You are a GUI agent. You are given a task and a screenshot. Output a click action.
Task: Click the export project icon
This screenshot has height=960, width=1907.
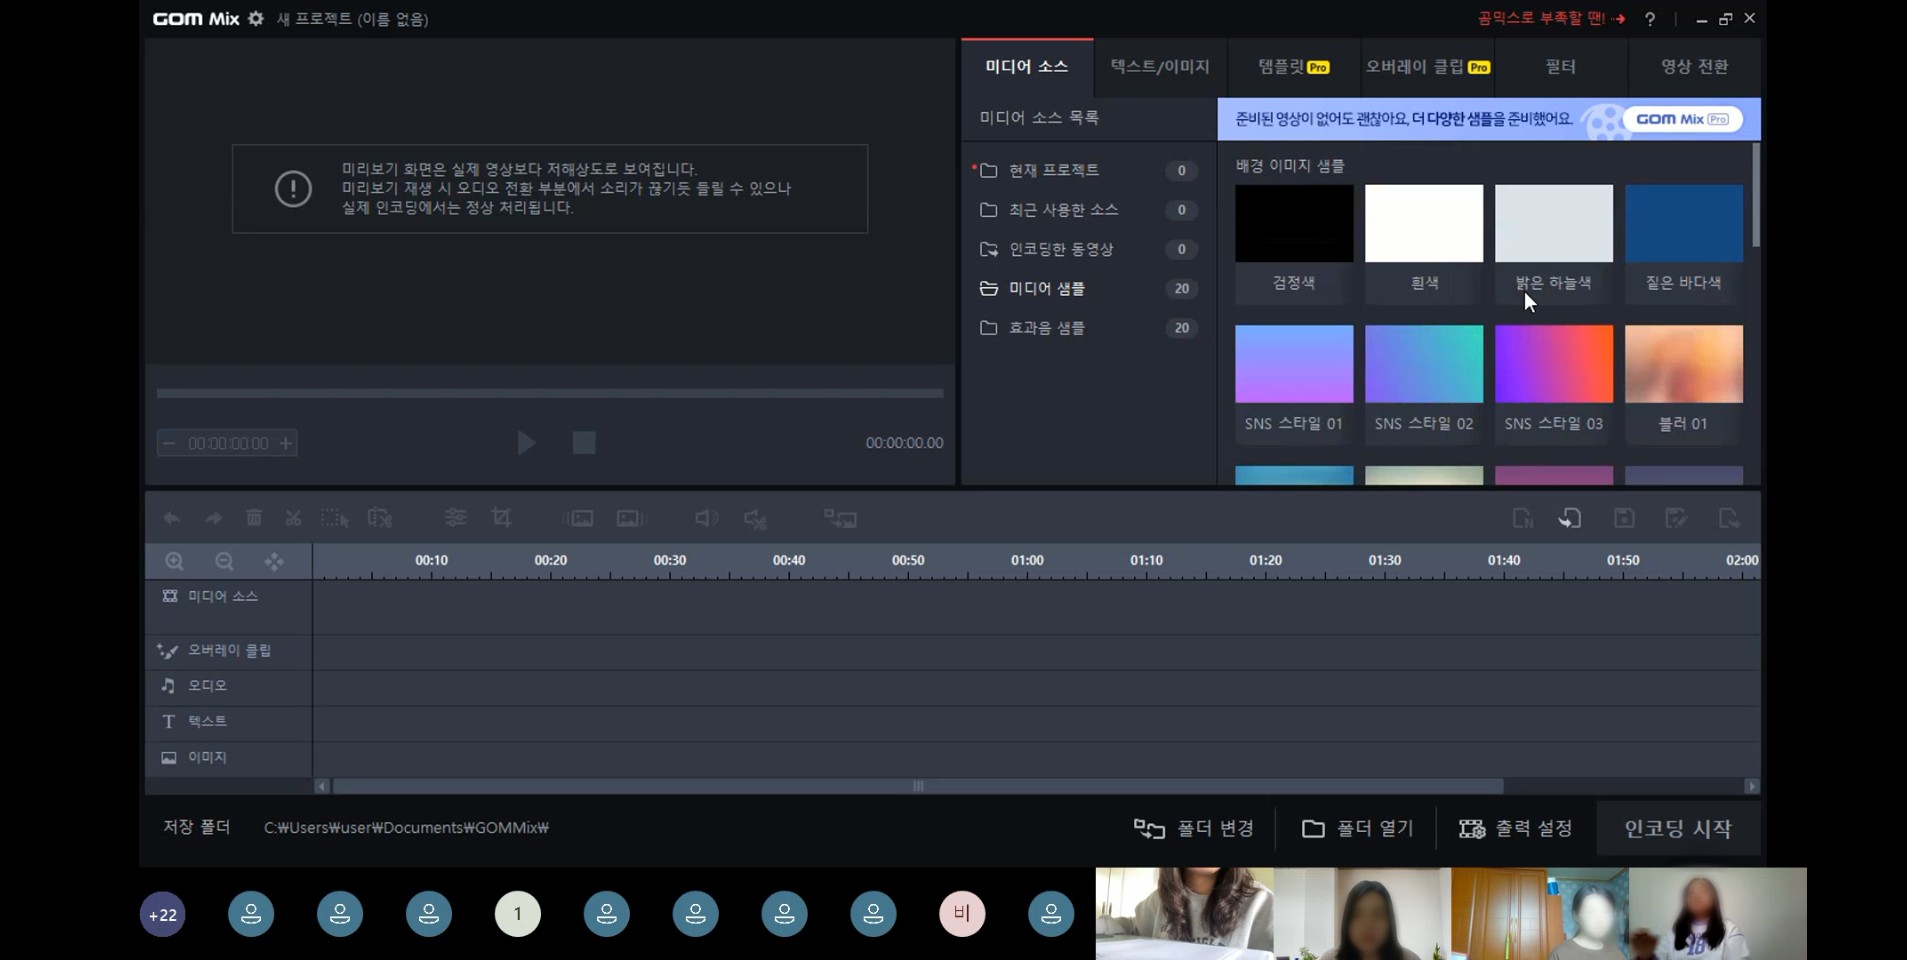point(1729,518)
